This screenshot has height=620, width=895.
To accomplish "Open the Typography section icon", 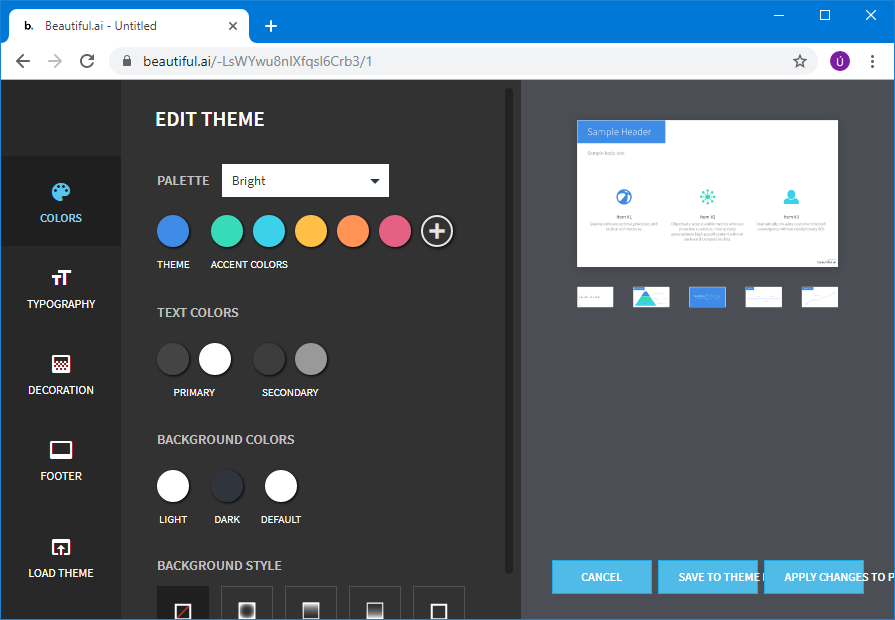I will coord(61,278).
